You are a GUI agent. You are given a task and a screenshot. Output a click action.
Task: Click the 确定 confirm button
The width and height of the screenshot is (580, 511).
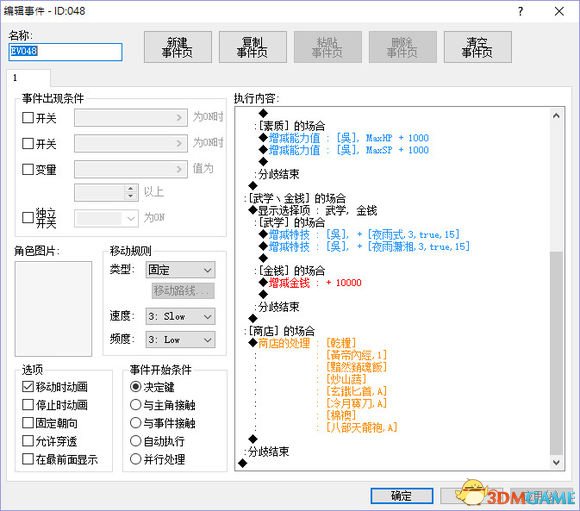coord(402,496)
